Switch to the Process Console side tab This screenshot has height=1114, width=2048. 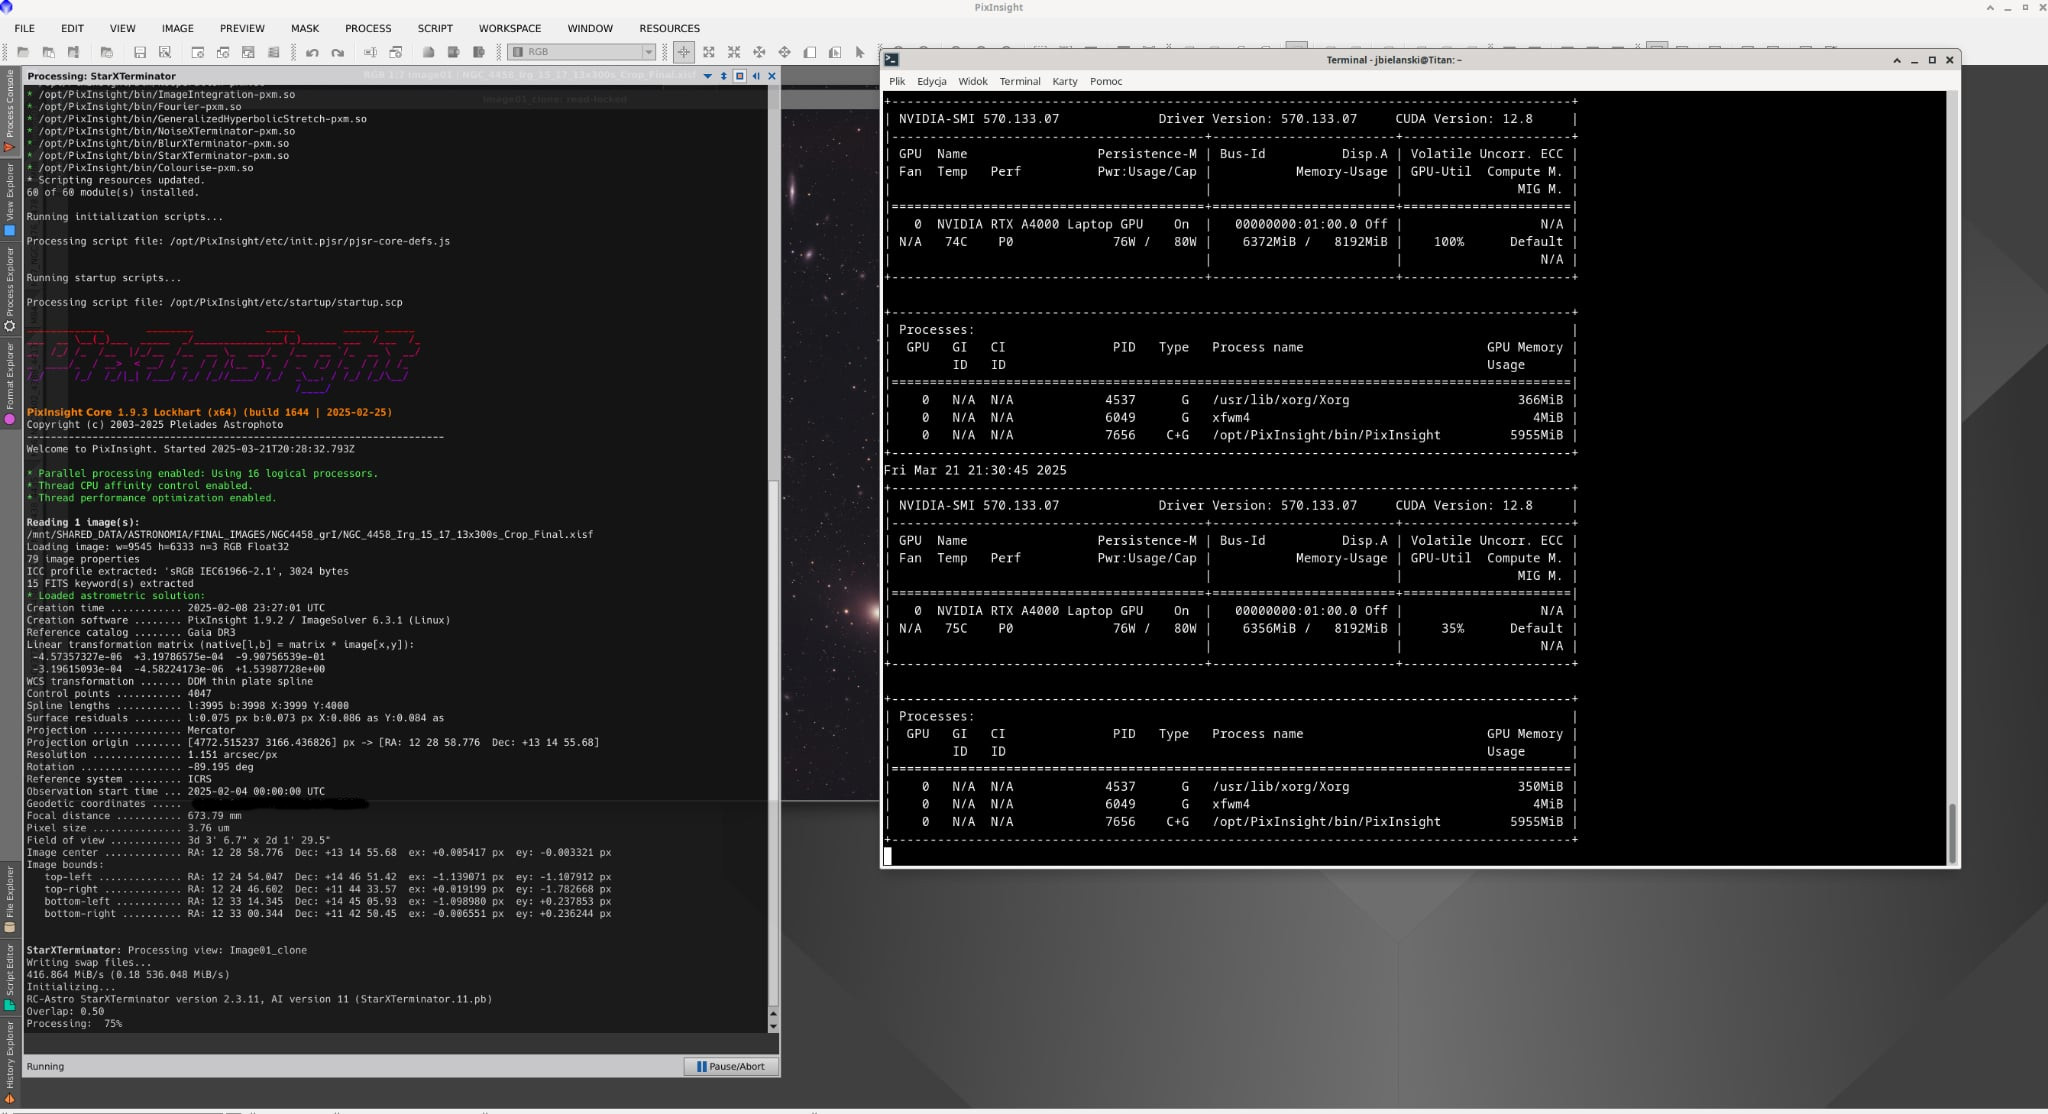point(10,110)
